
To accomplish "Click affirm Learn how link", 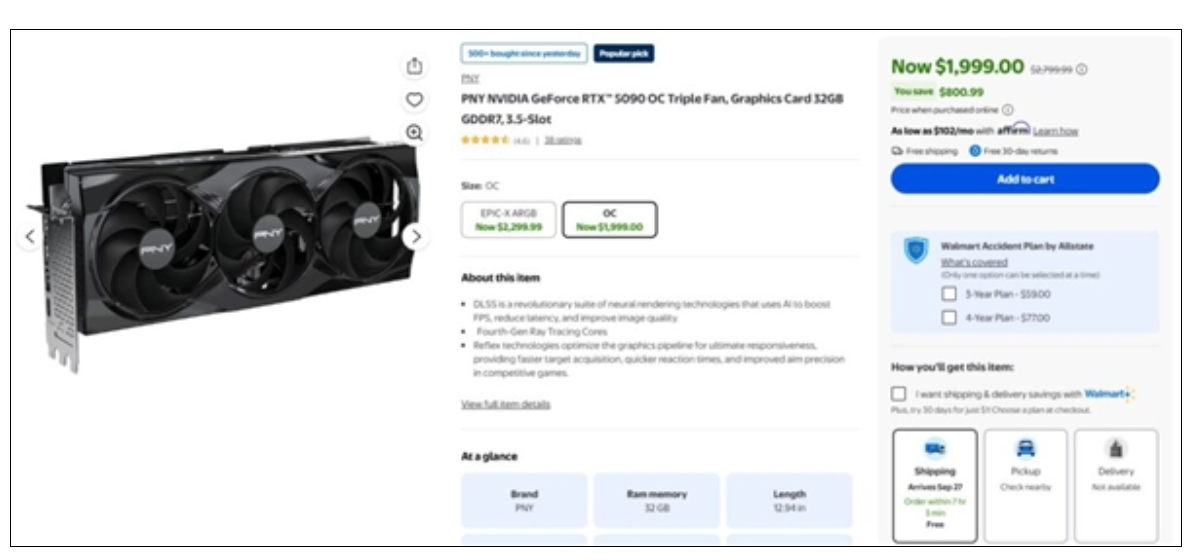I will pyautogui.click(x=1055, y=131).
